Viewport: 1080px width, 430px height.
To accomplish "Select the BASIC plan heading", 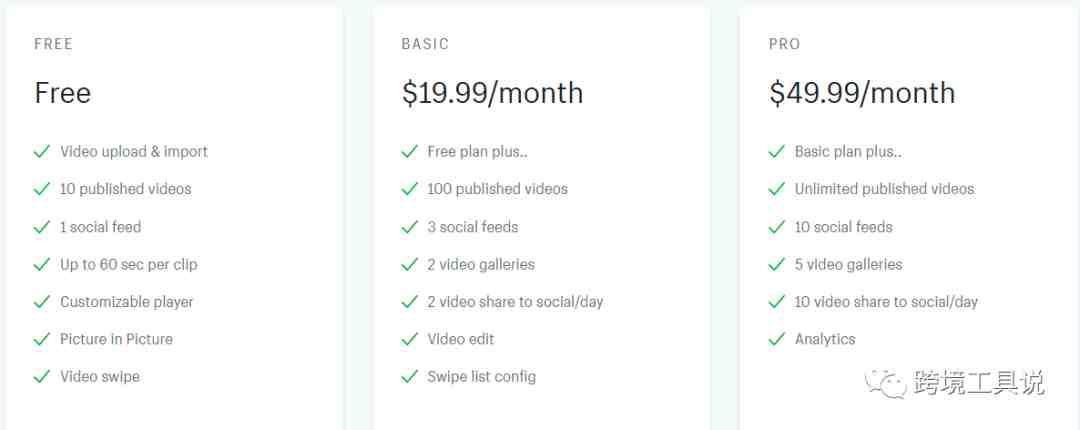I will point(425,44).
